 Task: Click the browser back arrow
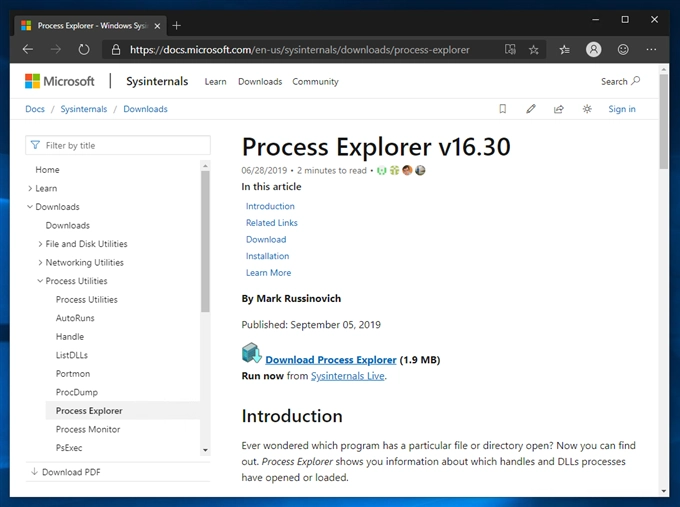(28, 49)
